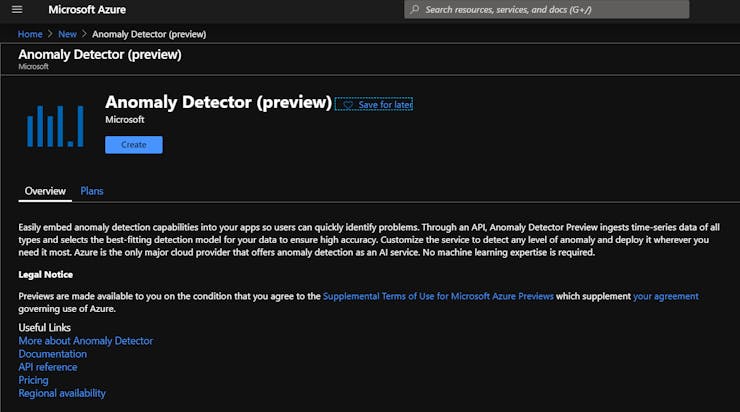This screenshot has height=412, width=740.
Task: Open the Documentation link
Action: pyautogui.click(x=52, y=354)
